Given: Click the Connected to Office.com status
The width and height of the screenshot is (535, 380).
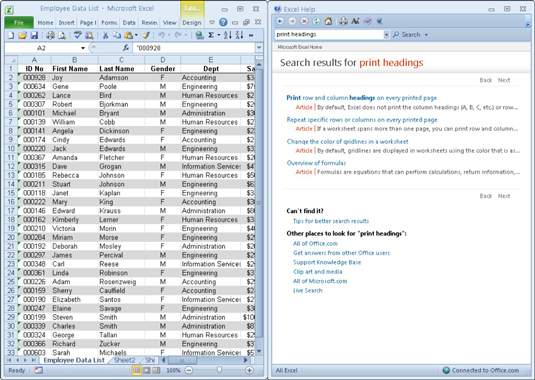Looking at the screenshot, I should pyautogui.click(x=481, y=370).
